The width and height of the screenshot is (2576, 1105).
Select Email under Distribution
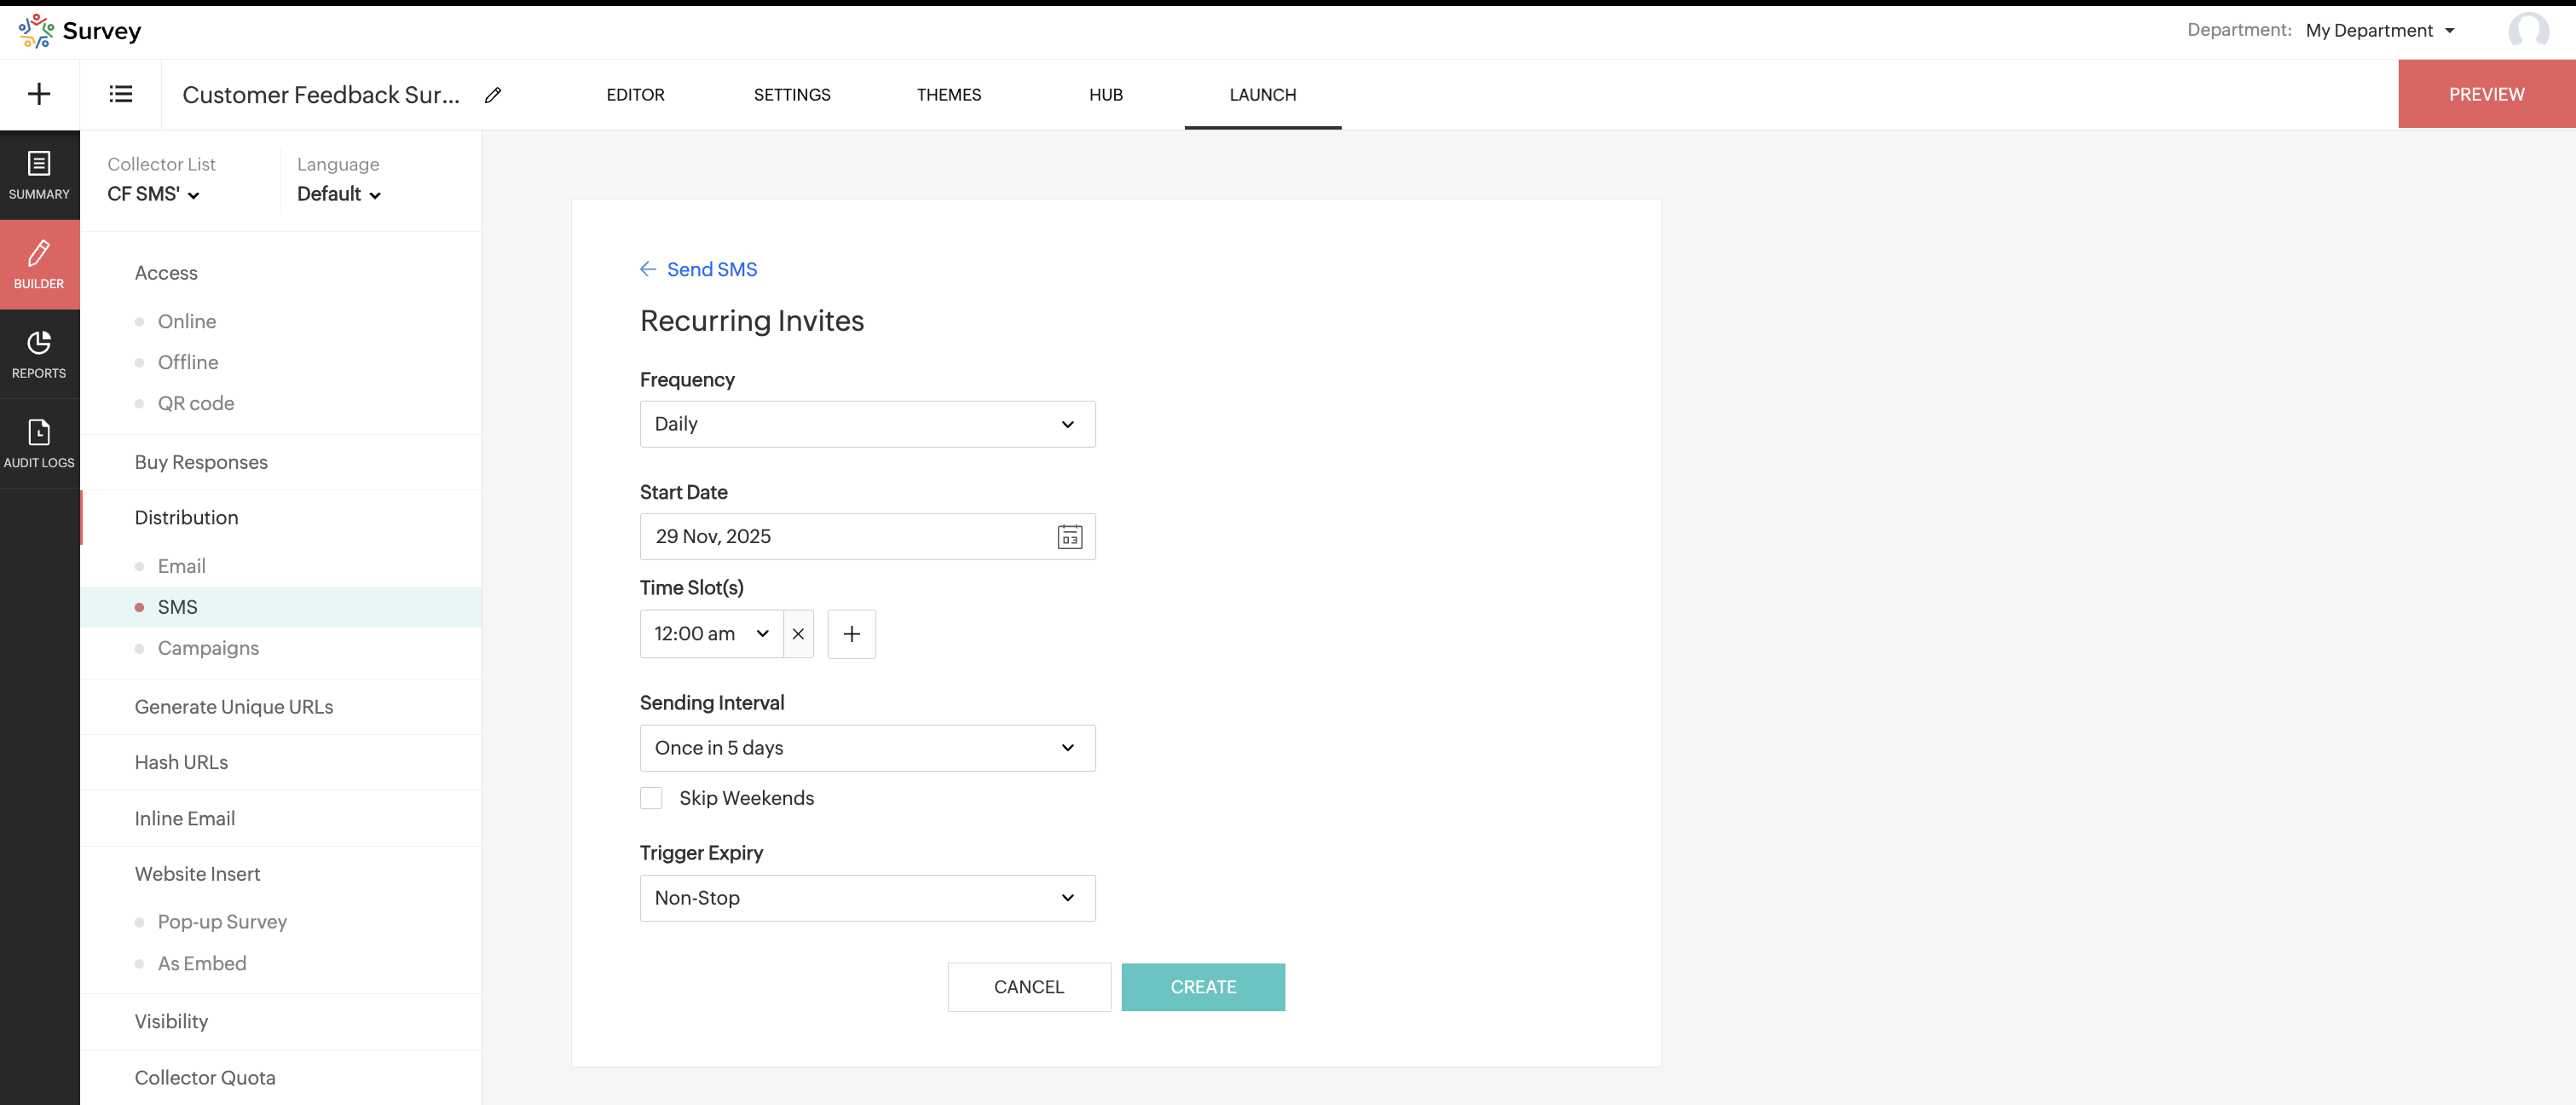[181, 566]
